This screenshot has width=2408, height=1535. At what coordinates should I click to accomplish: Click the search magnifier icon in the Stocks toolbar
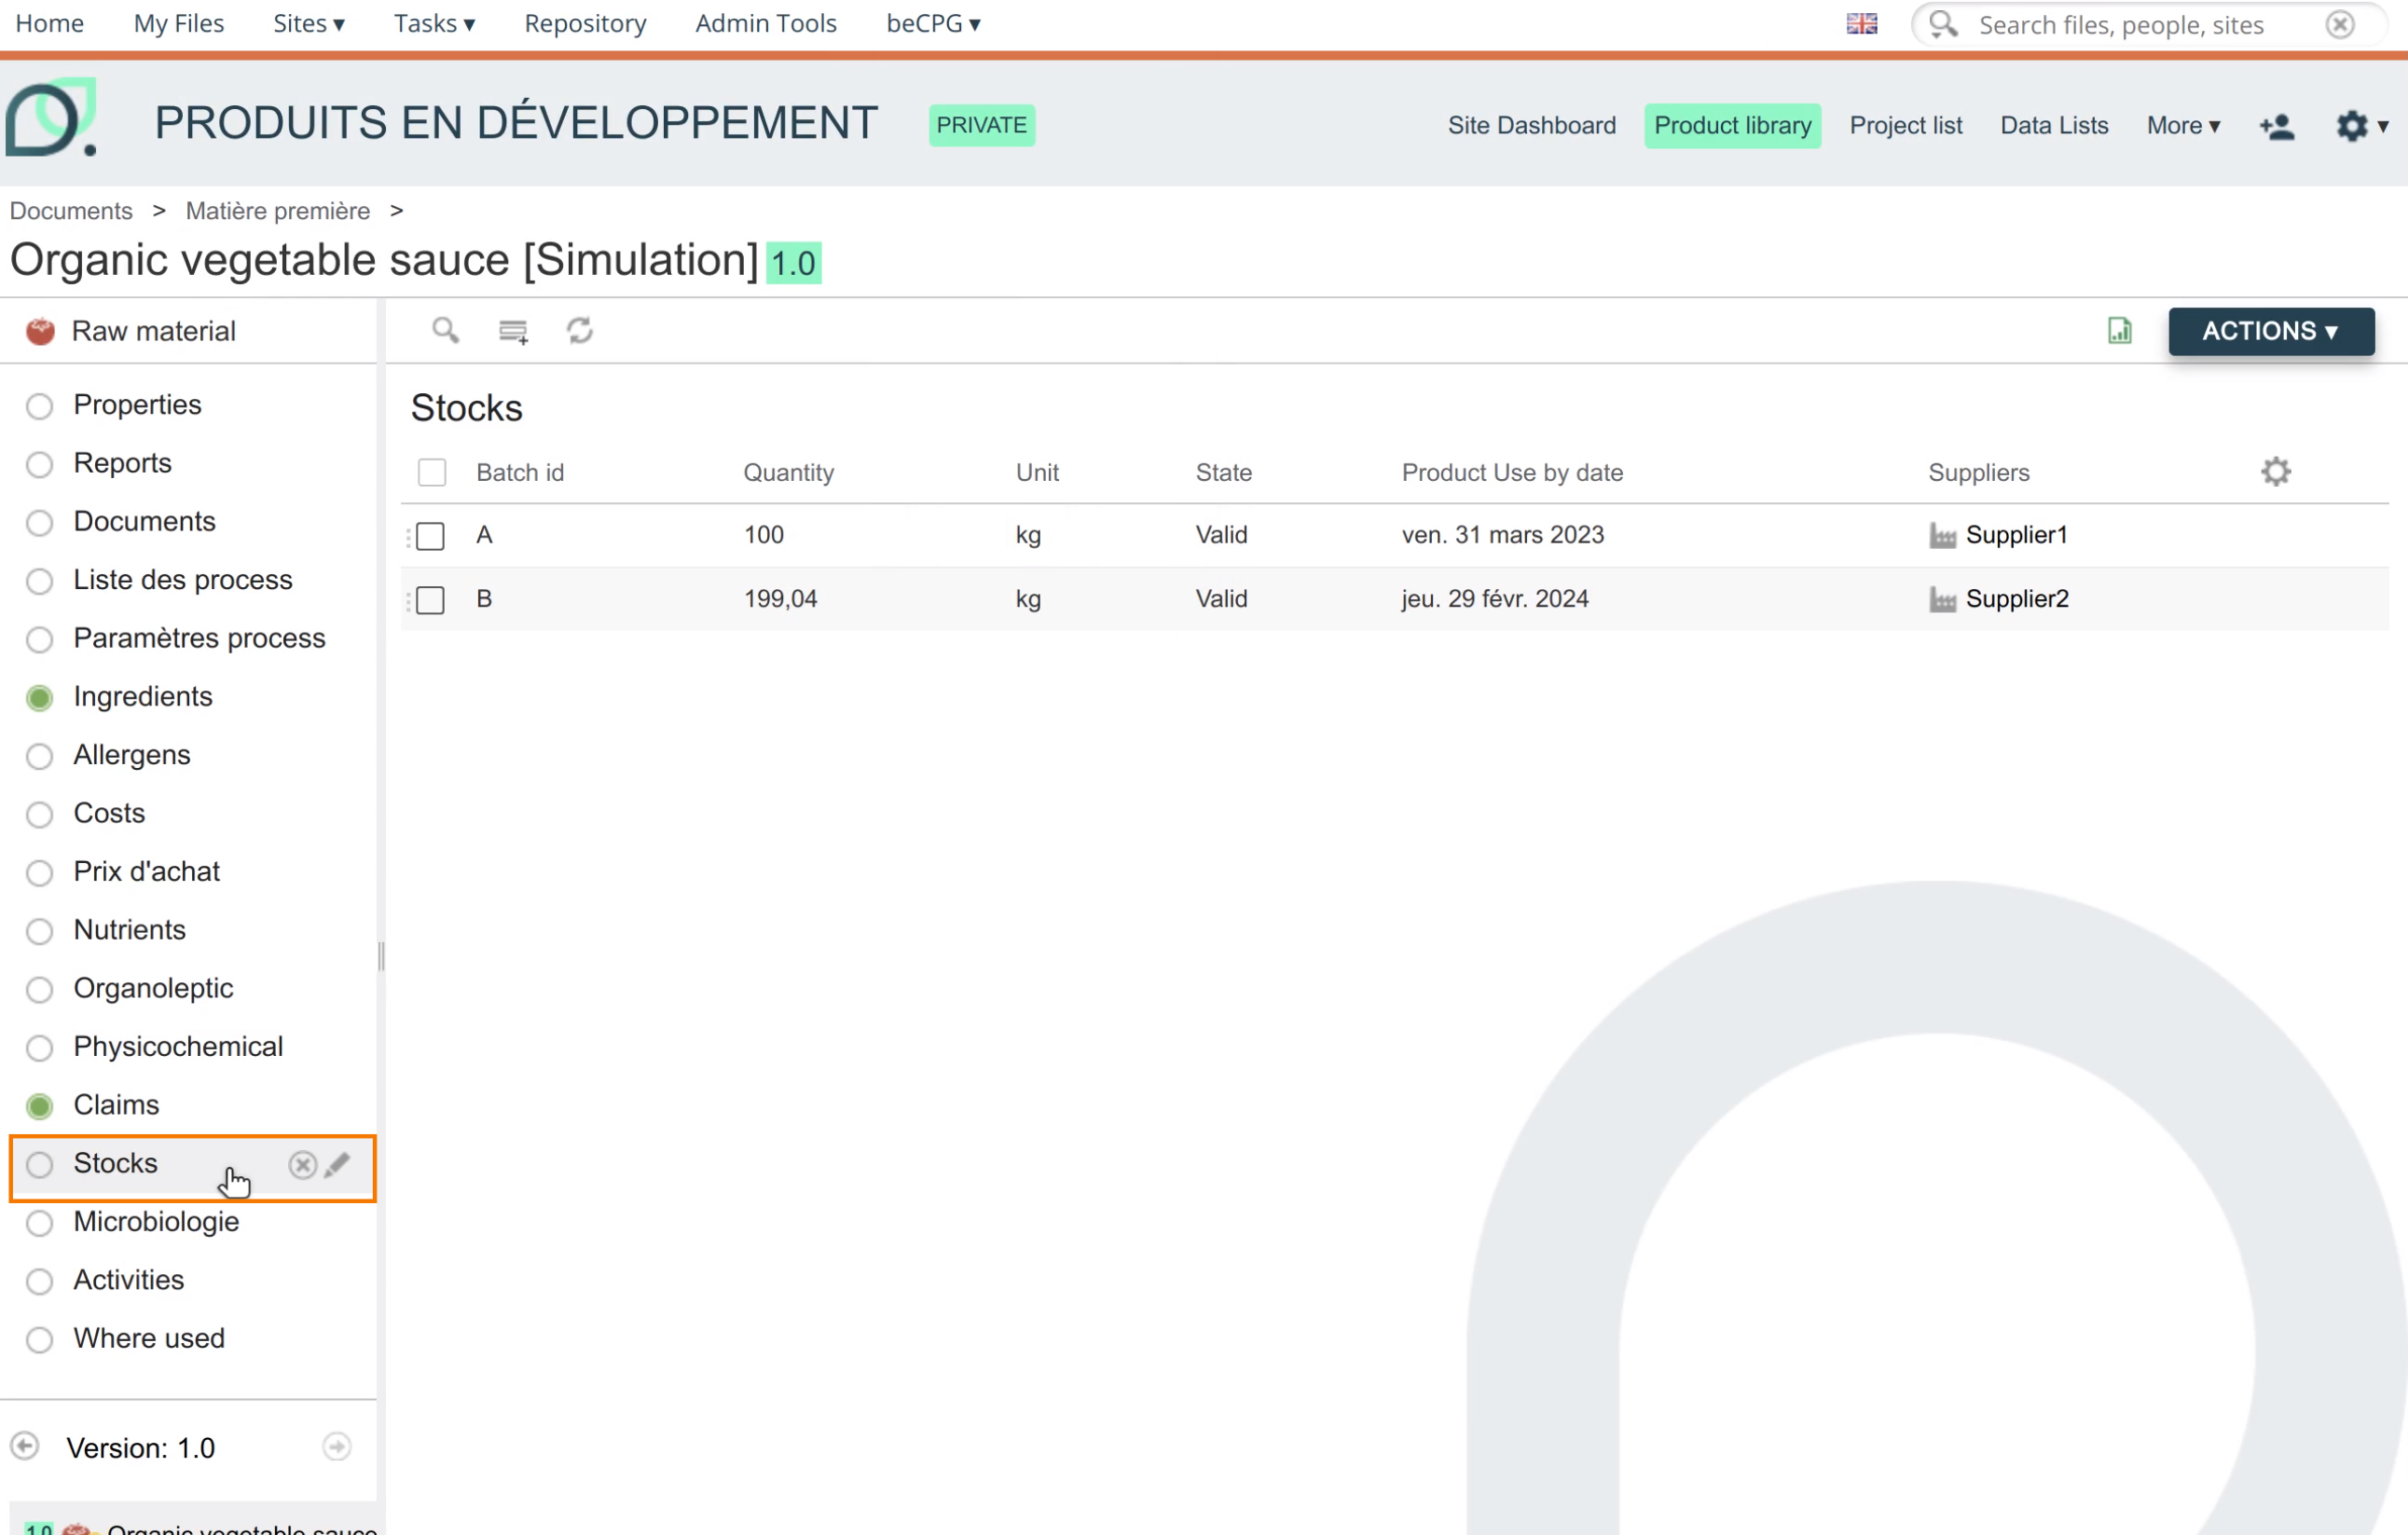click(x=445, y=330)
